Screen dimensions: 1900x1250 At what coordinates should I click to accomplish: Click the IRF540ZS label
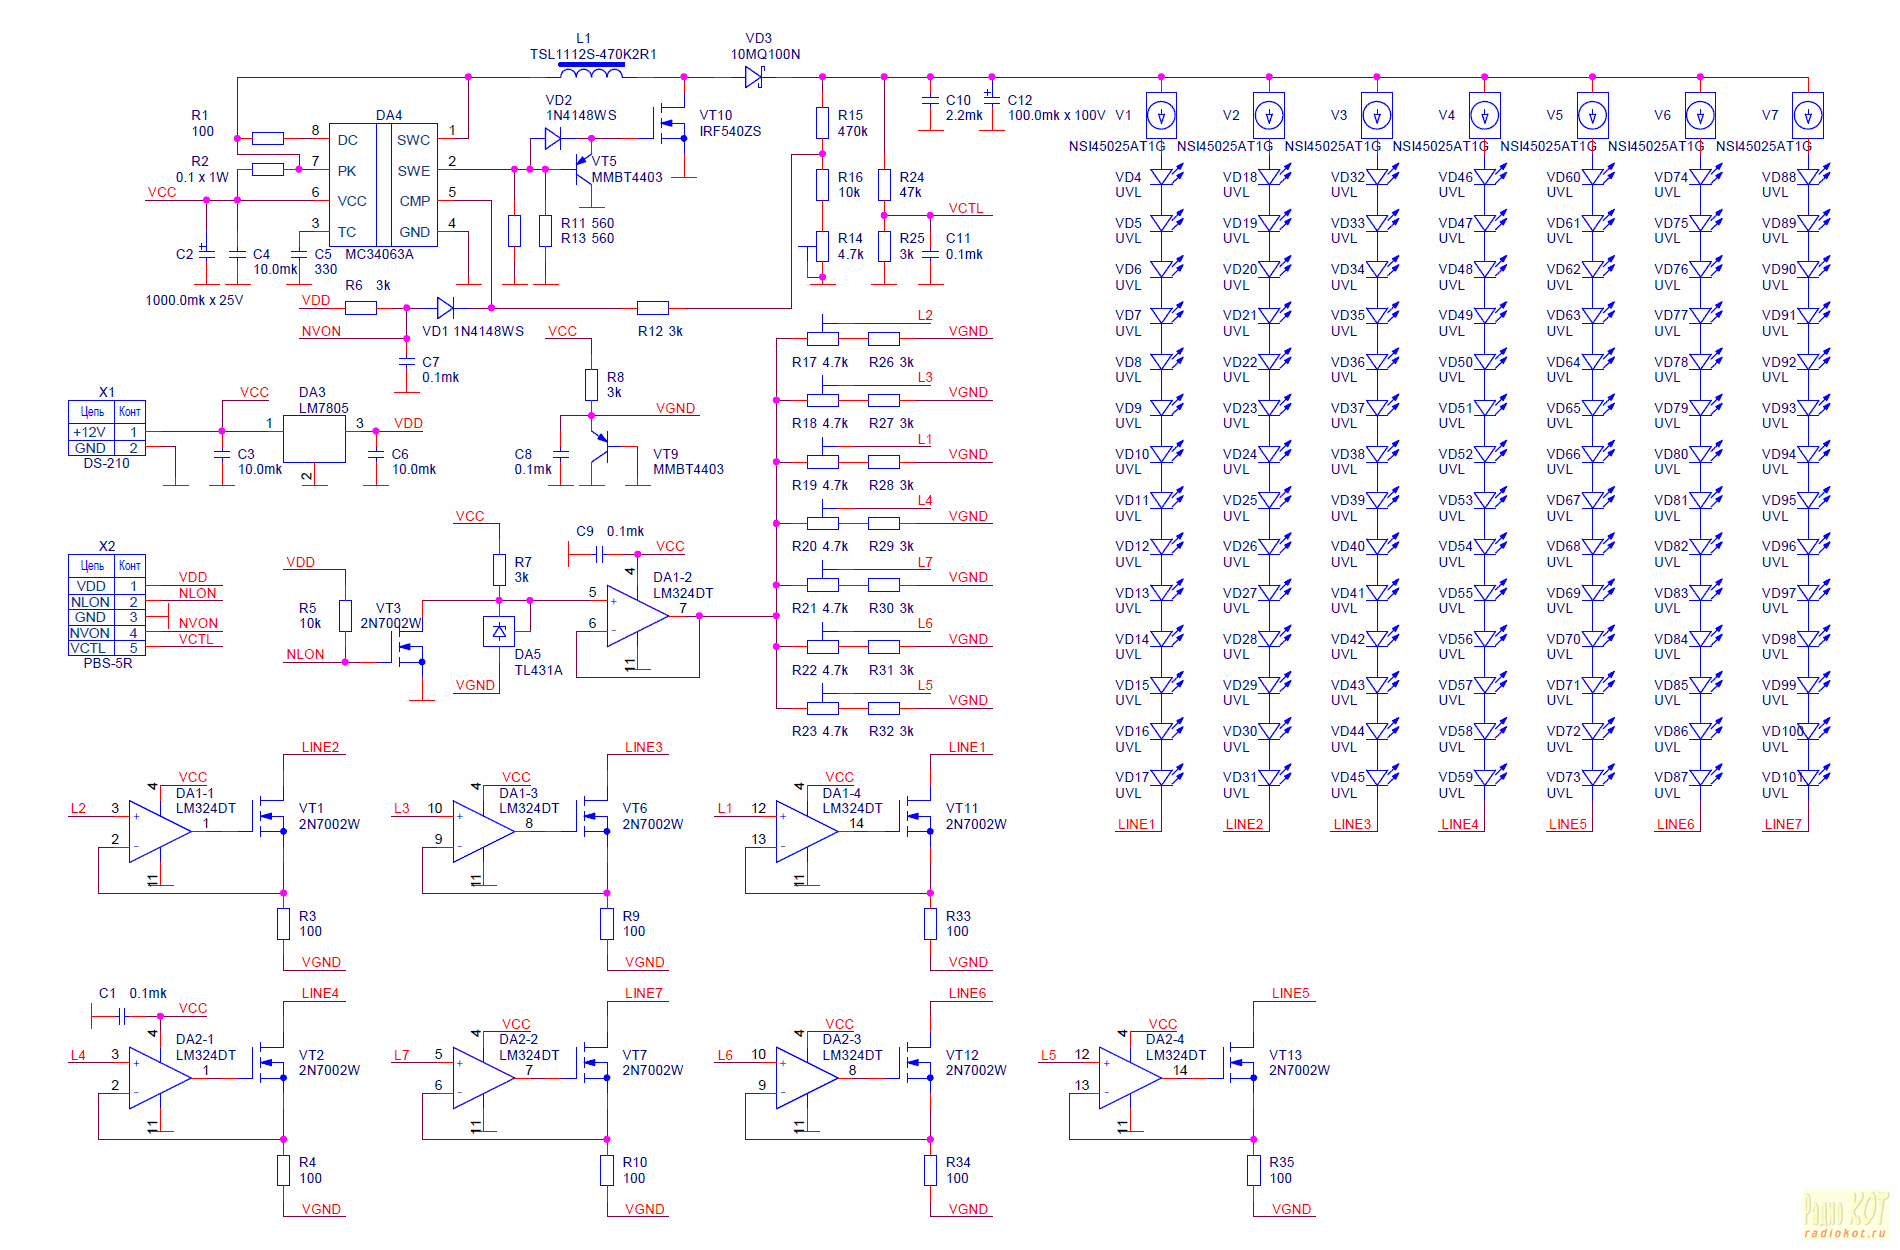coord(730,131)
